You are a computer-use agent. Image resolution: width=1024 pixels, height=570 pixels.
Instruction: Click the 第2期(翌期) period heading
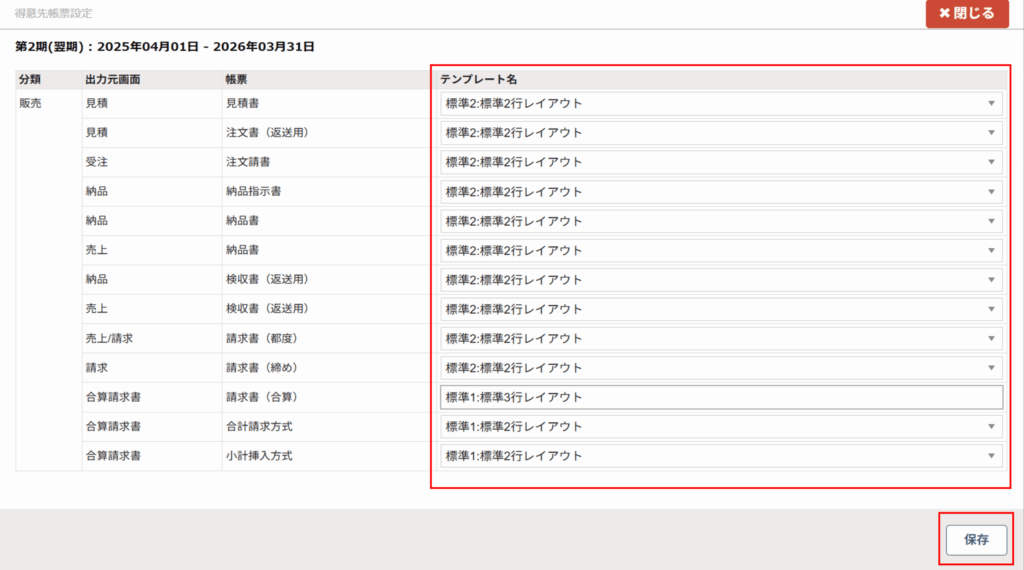[165, 46]
